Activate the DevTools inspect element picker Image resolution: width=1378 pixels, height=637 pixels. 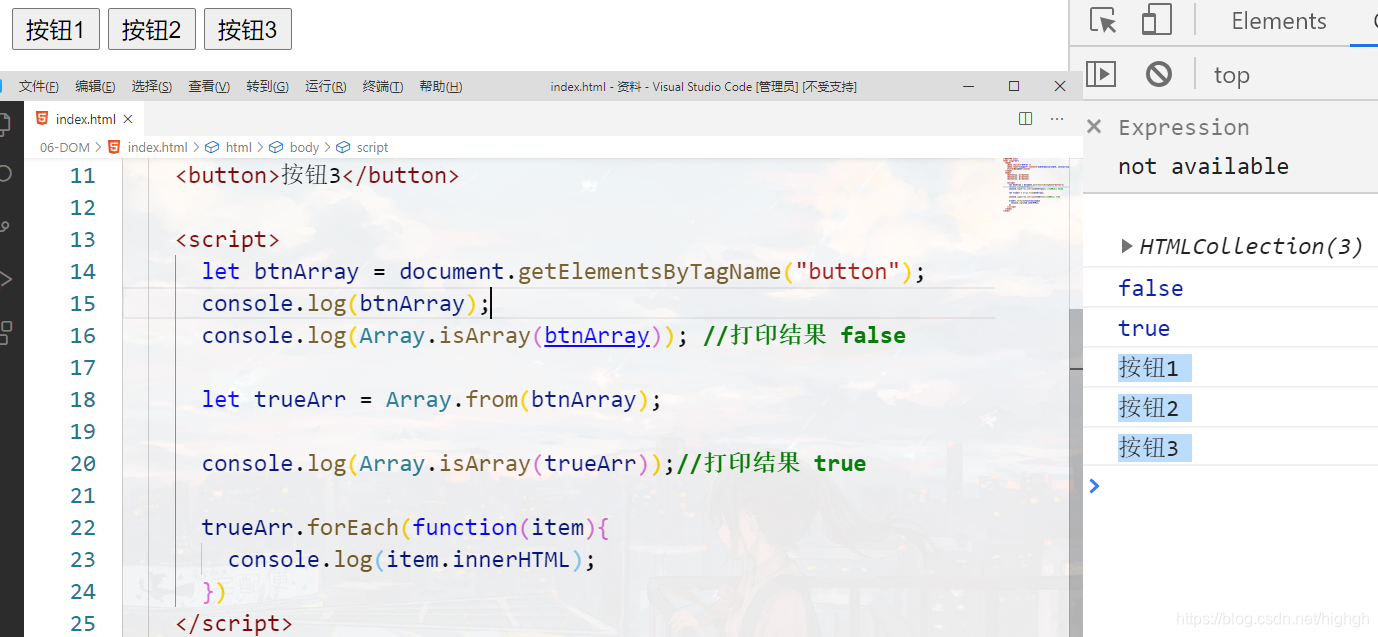click(1103, 21)
